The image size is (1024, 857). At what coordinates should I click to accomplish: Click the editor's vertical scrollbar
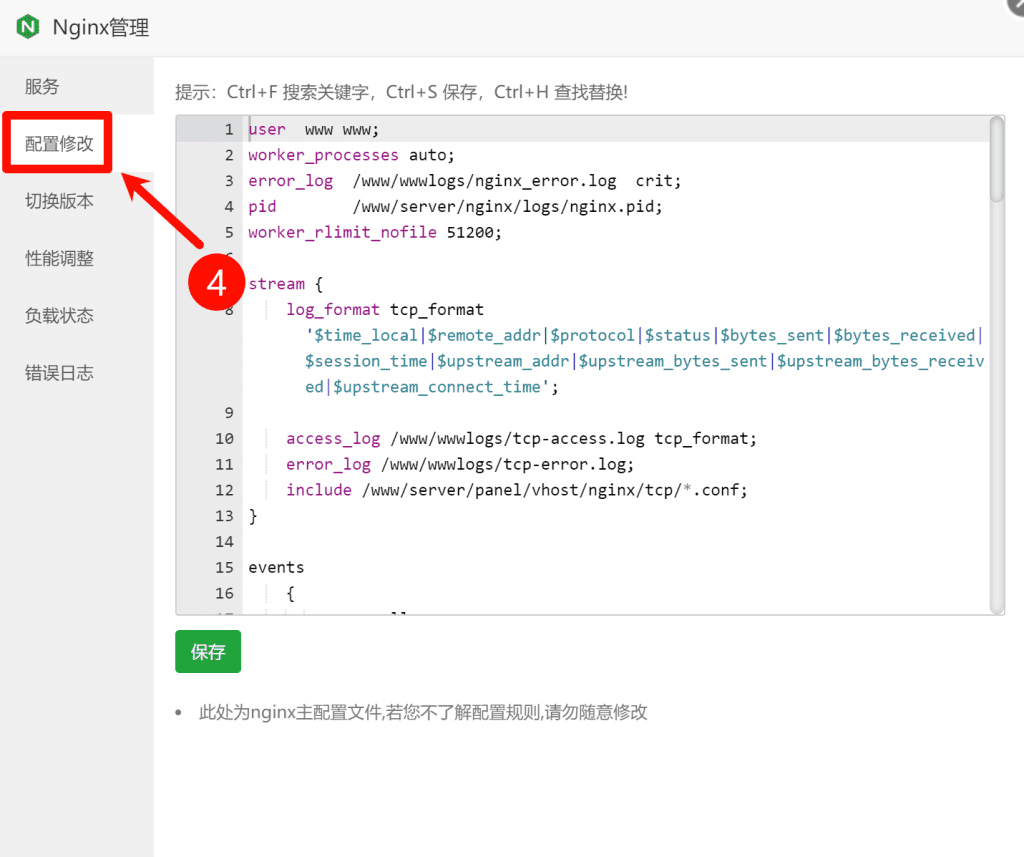coord(996,160)
